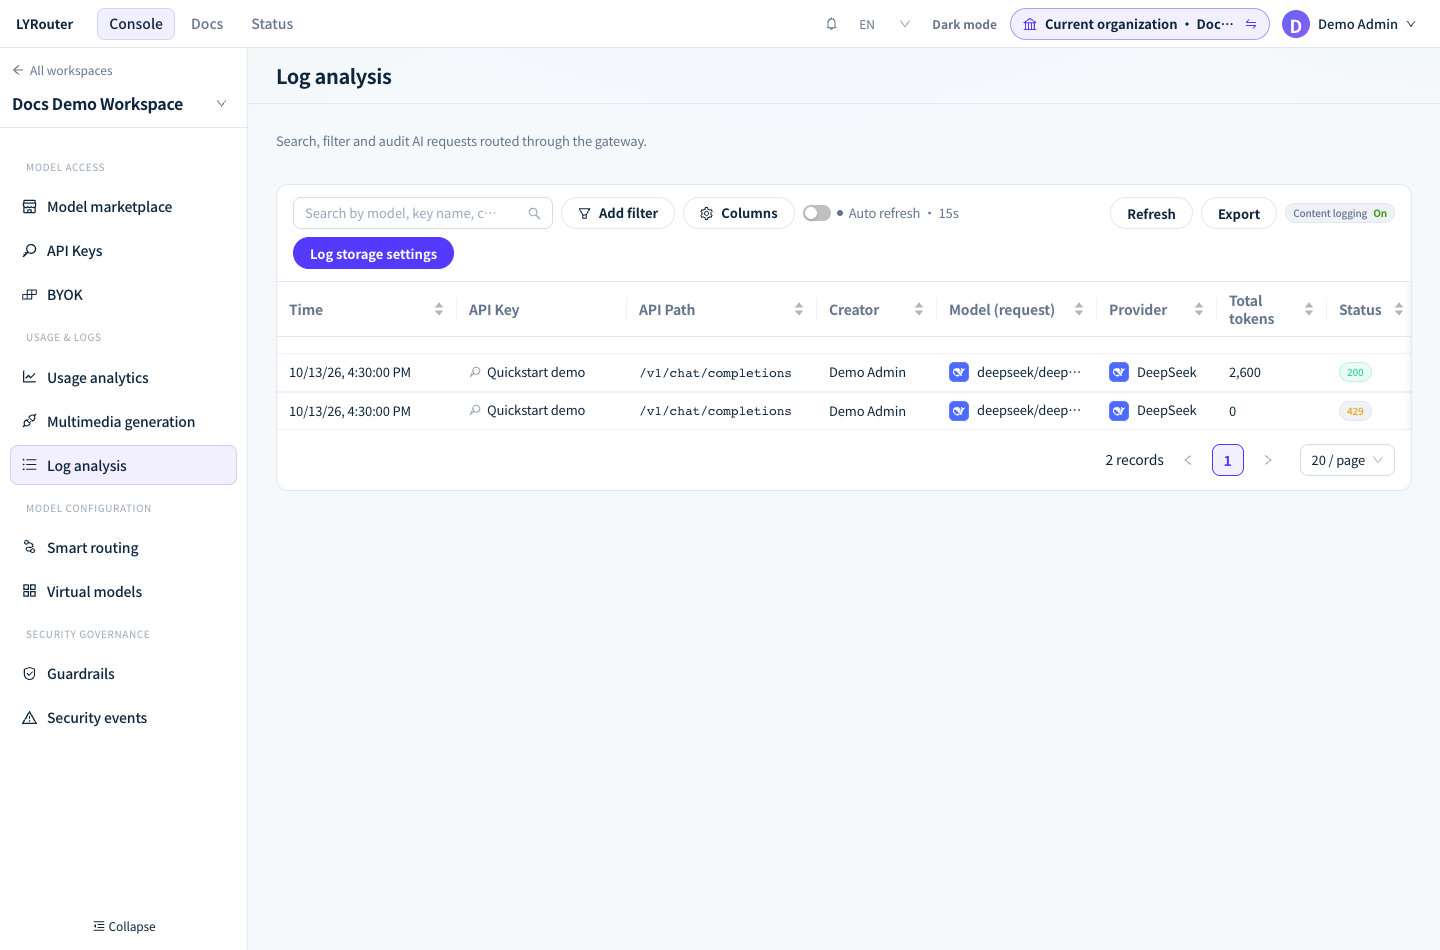
Task: Click the bank icon in Current organization pill
Action: point(1030,24)
